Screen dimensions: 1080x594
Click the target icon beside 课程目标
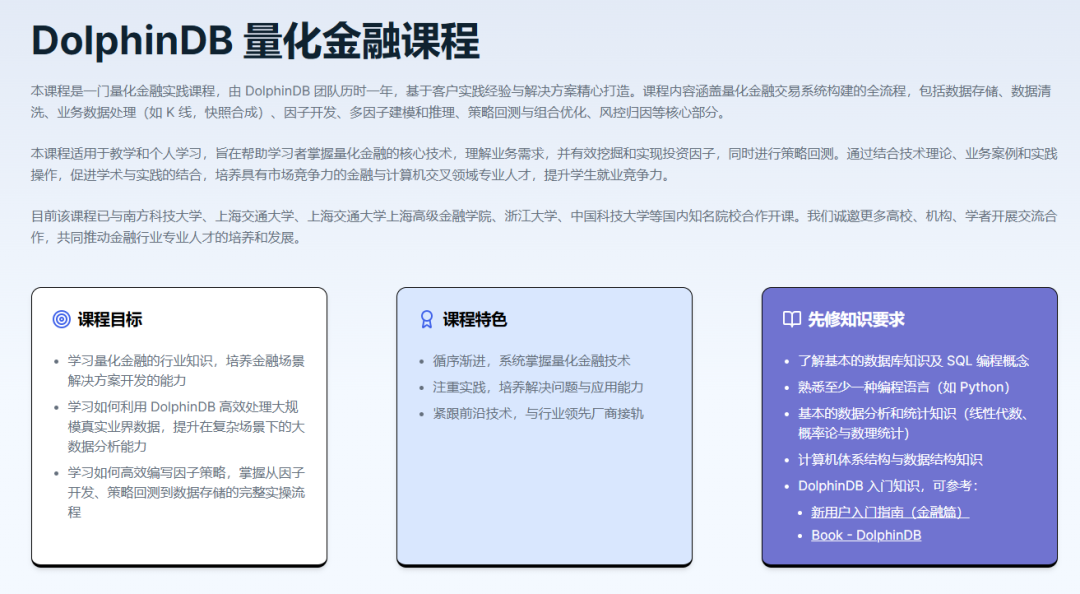(62, 319)
